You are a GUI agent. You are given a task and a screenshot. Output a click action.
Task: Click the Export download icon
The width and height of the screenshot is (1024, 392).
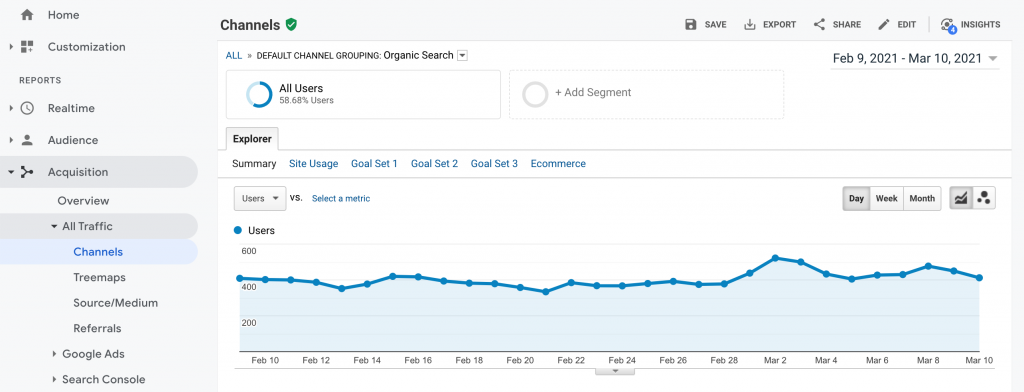750,25
